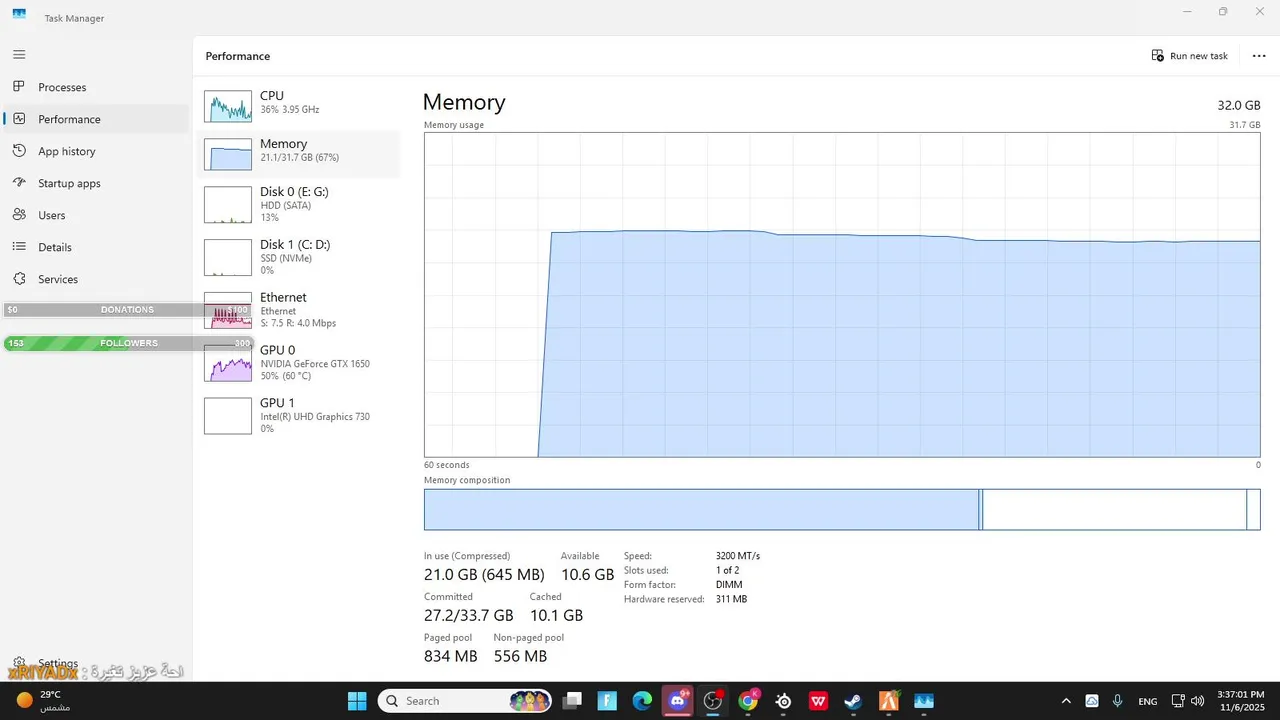
Task: Click the Slots used 1 of 2 value
Action: point(728,570)
